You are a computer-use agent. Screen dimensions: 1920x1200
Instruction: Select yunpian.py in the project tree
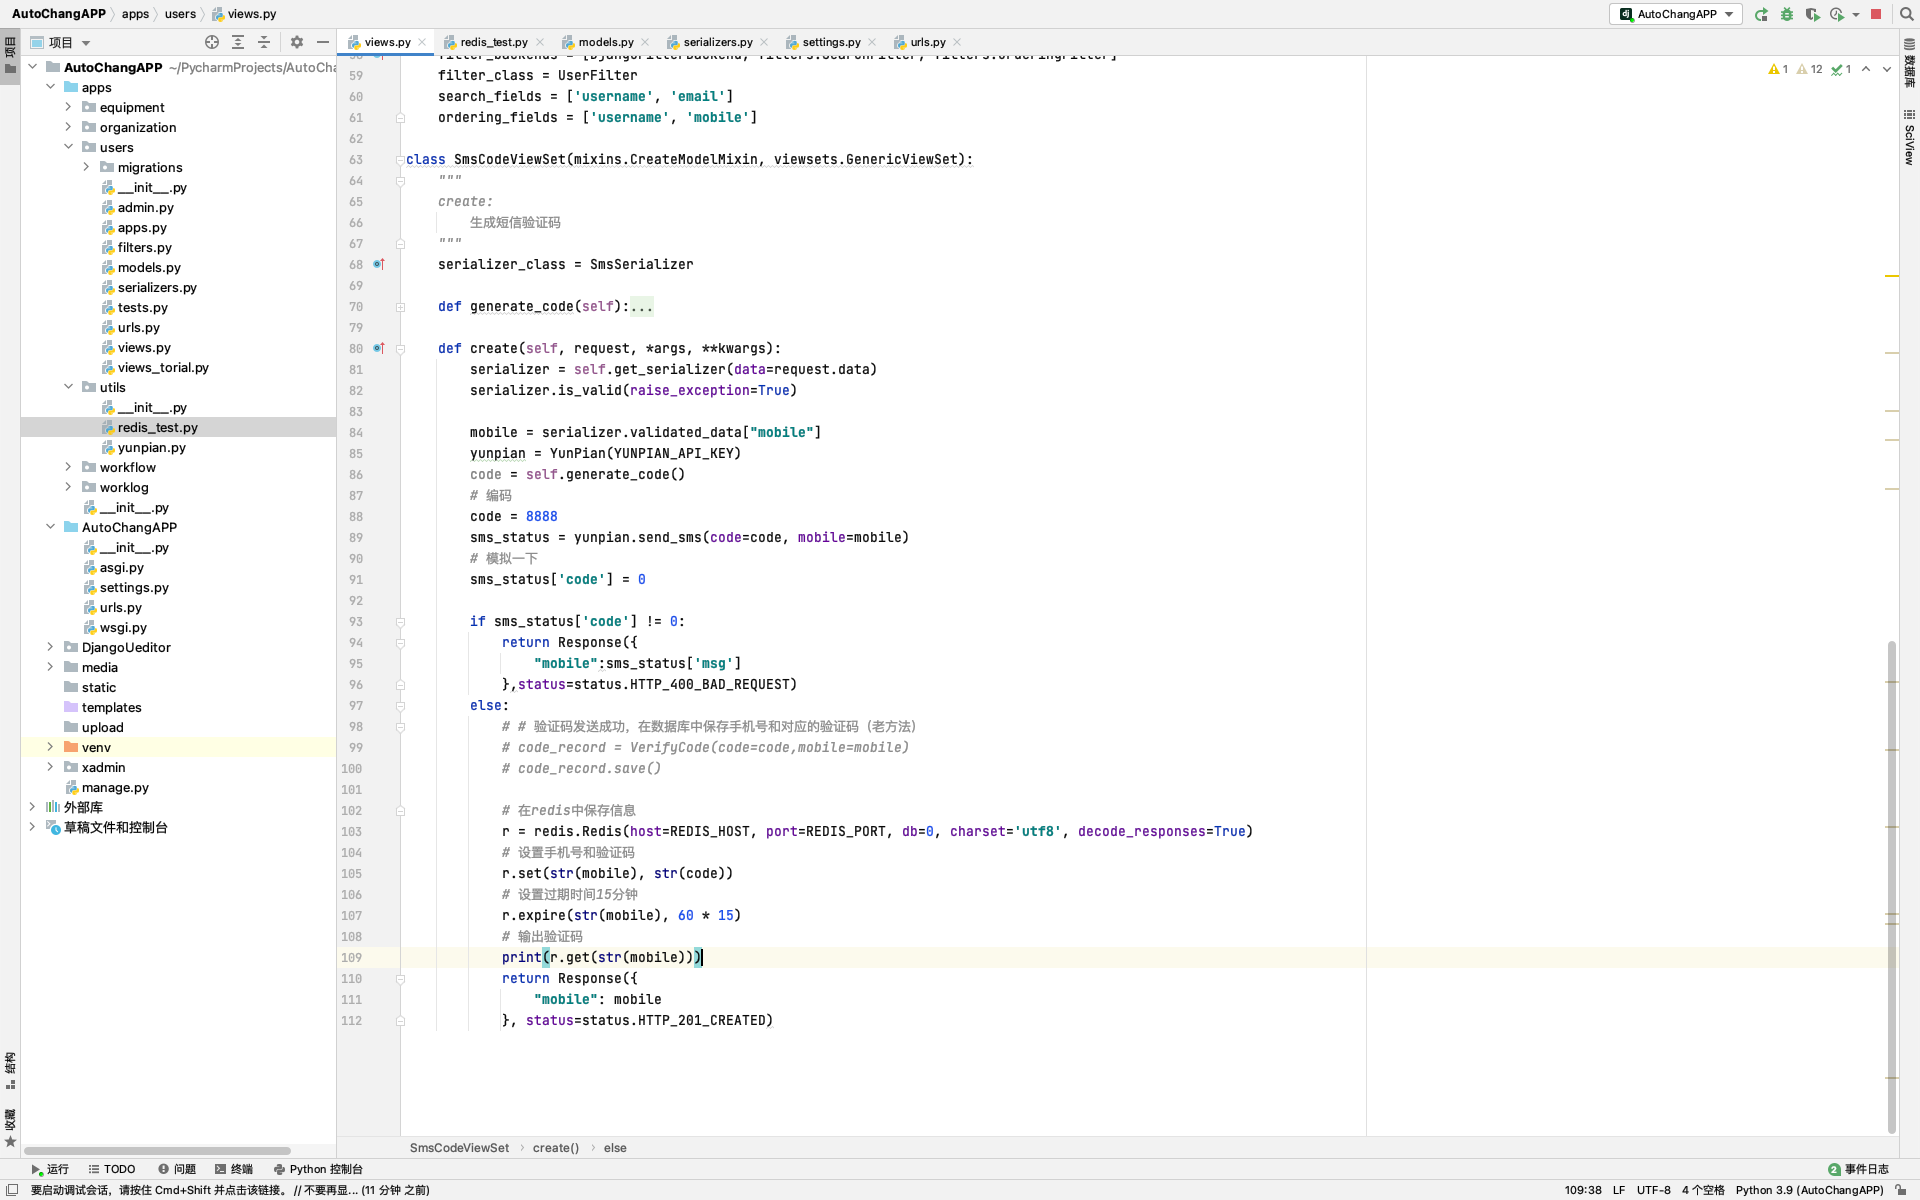pyautogui.click(x=151, y=447)
